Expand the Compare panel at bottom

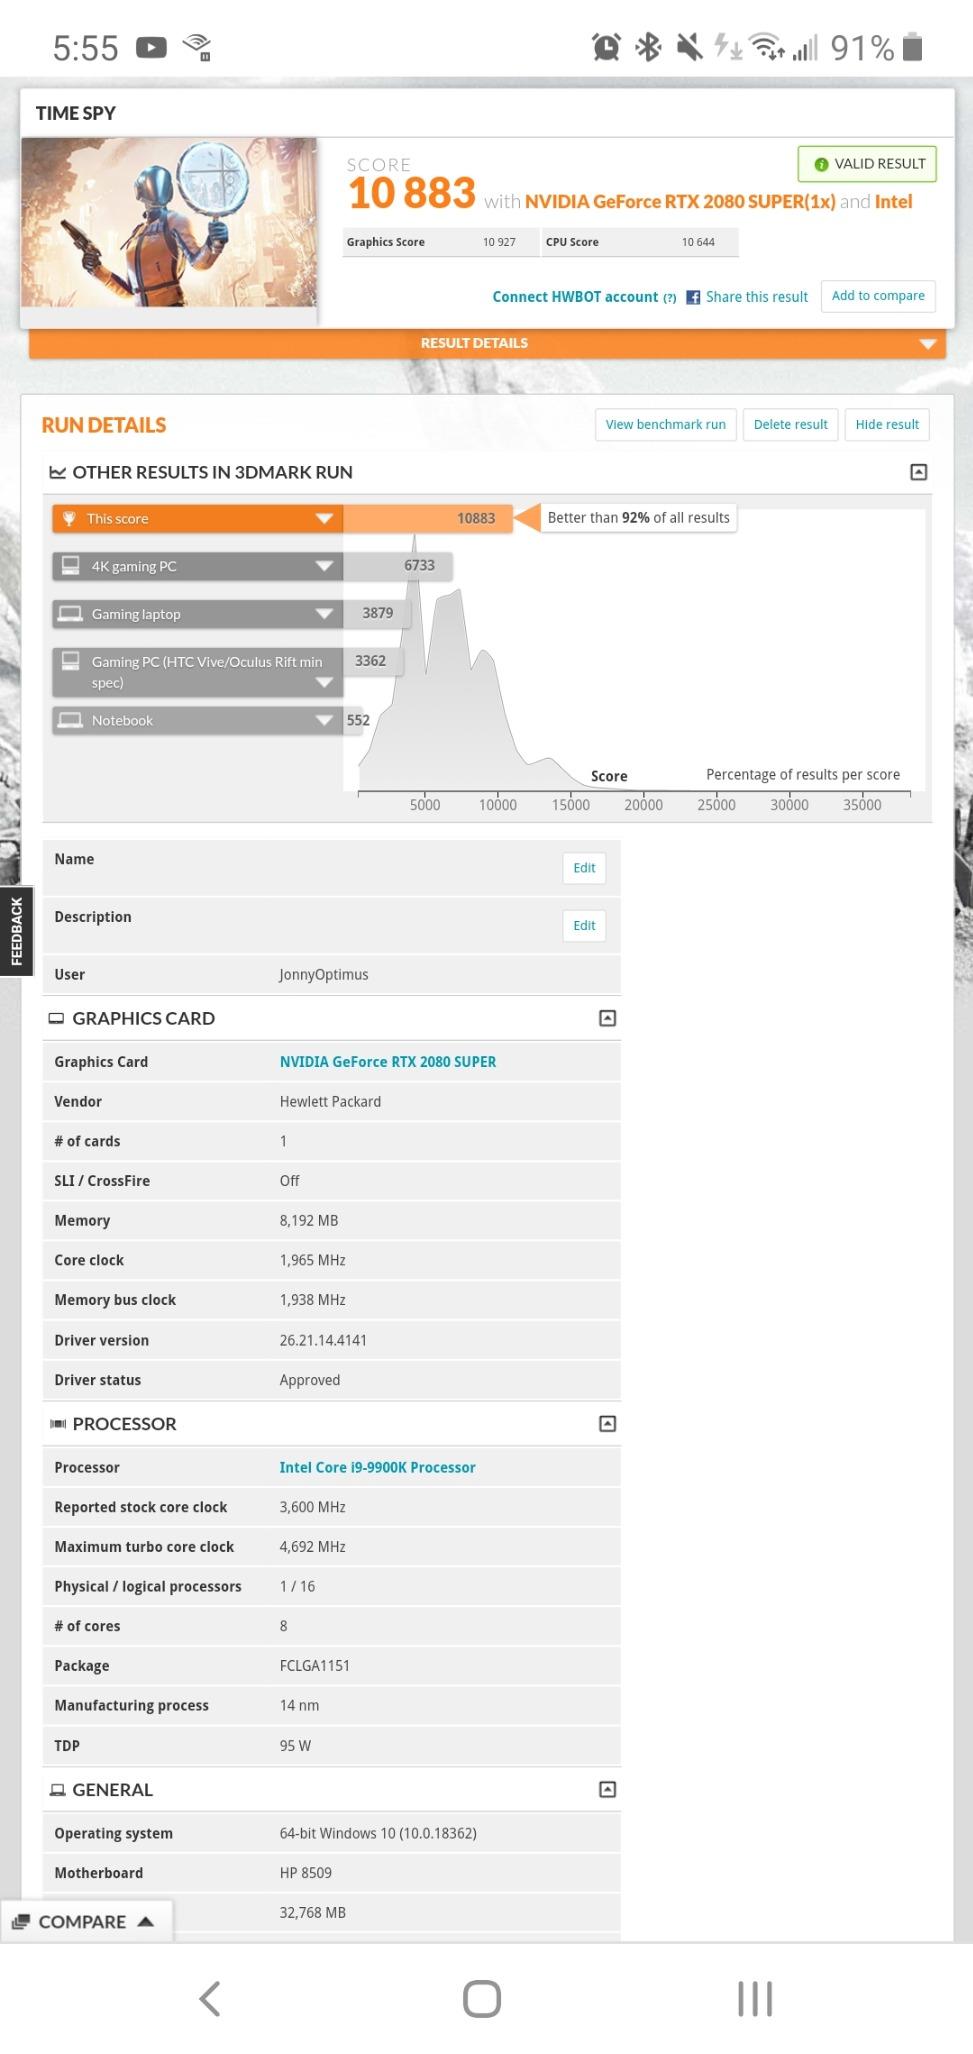[86, 1921]
